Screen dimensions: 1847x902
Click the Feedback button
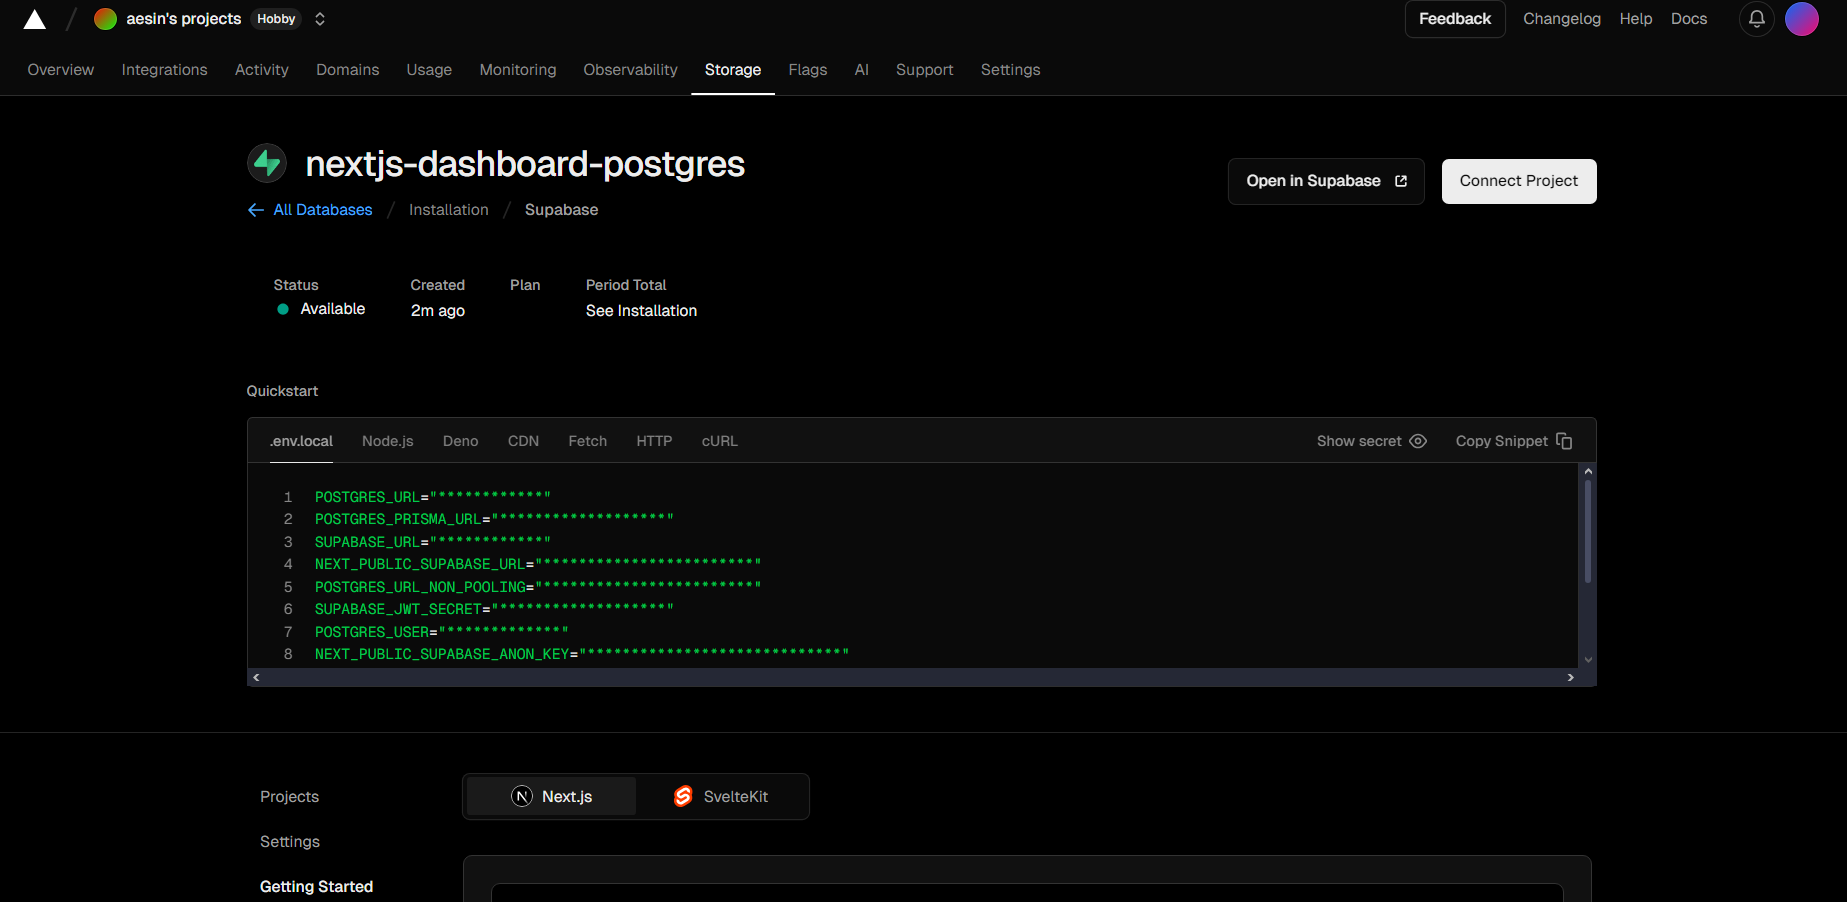tap(1454, 19)
